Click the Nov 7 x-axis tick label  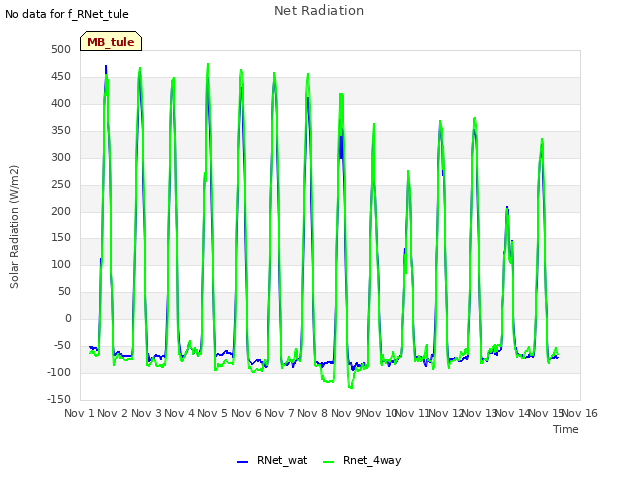(x=279, y=413)
